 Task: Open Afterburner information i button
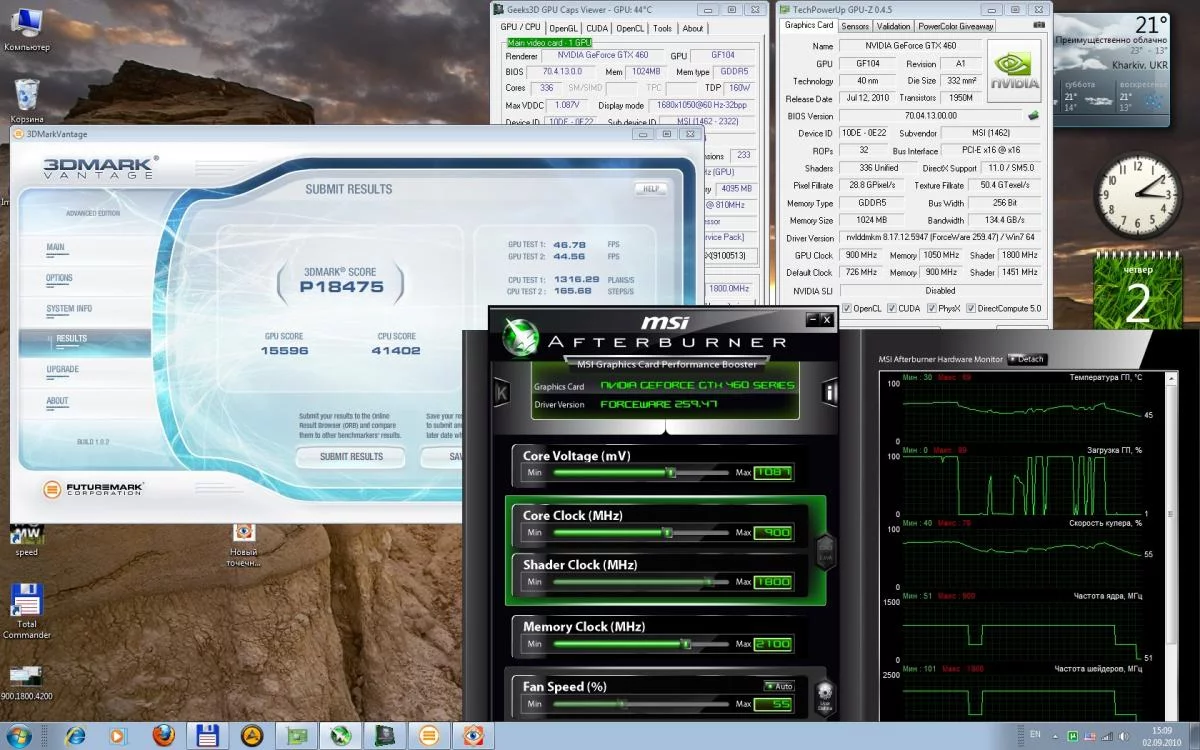pos(829,393)
